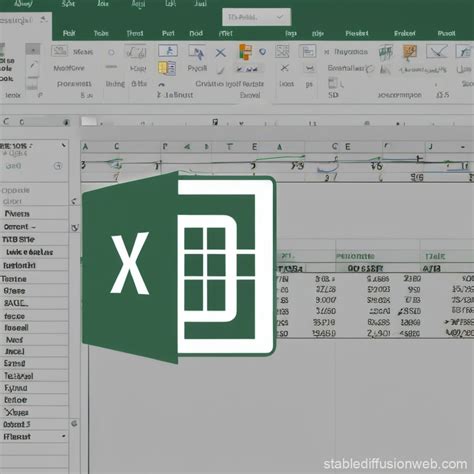474x474 pixels.
Task: Click the blue framed figure icon
Action: (168, 51)
